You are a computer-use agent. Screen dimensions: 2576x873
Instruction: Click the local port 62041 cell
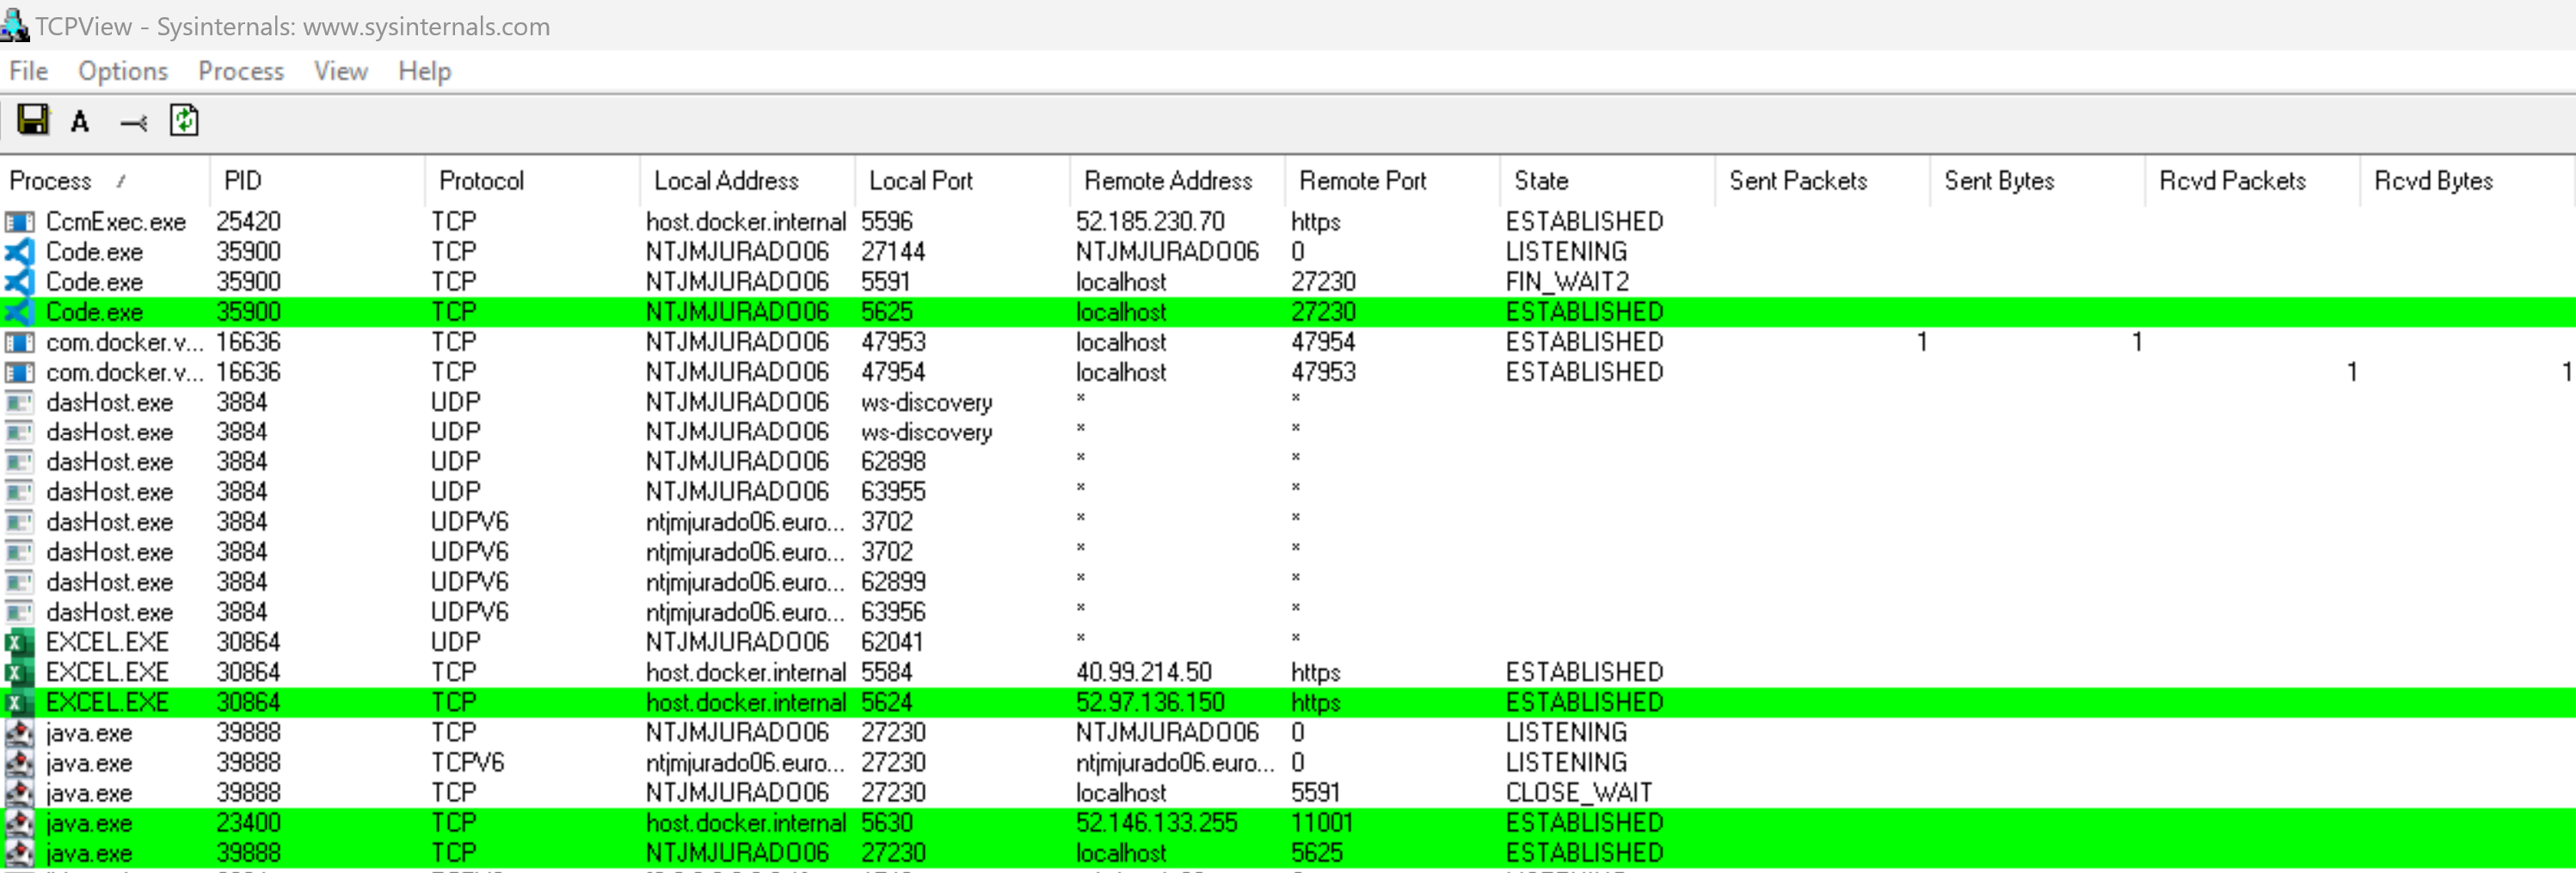892,642
